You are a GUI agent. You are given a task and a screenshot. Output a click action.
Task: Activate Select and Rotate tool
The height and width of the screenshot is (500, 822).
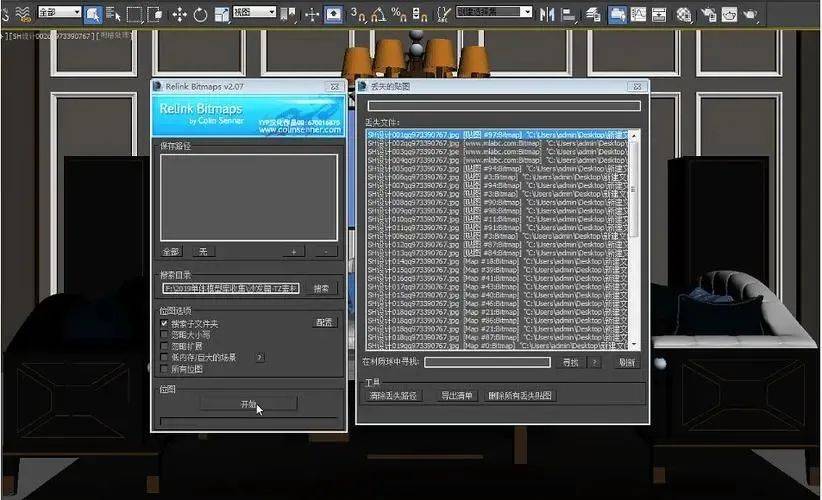(200, 14)
